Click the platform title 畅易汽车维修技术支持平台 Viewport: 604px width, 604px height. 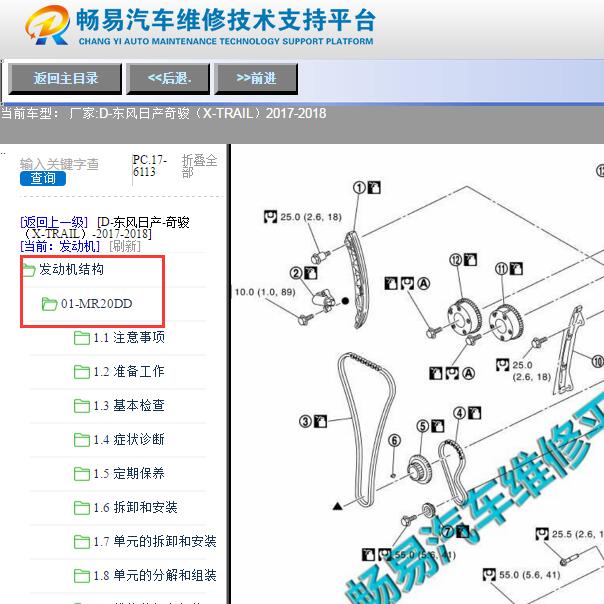point(226,20)
